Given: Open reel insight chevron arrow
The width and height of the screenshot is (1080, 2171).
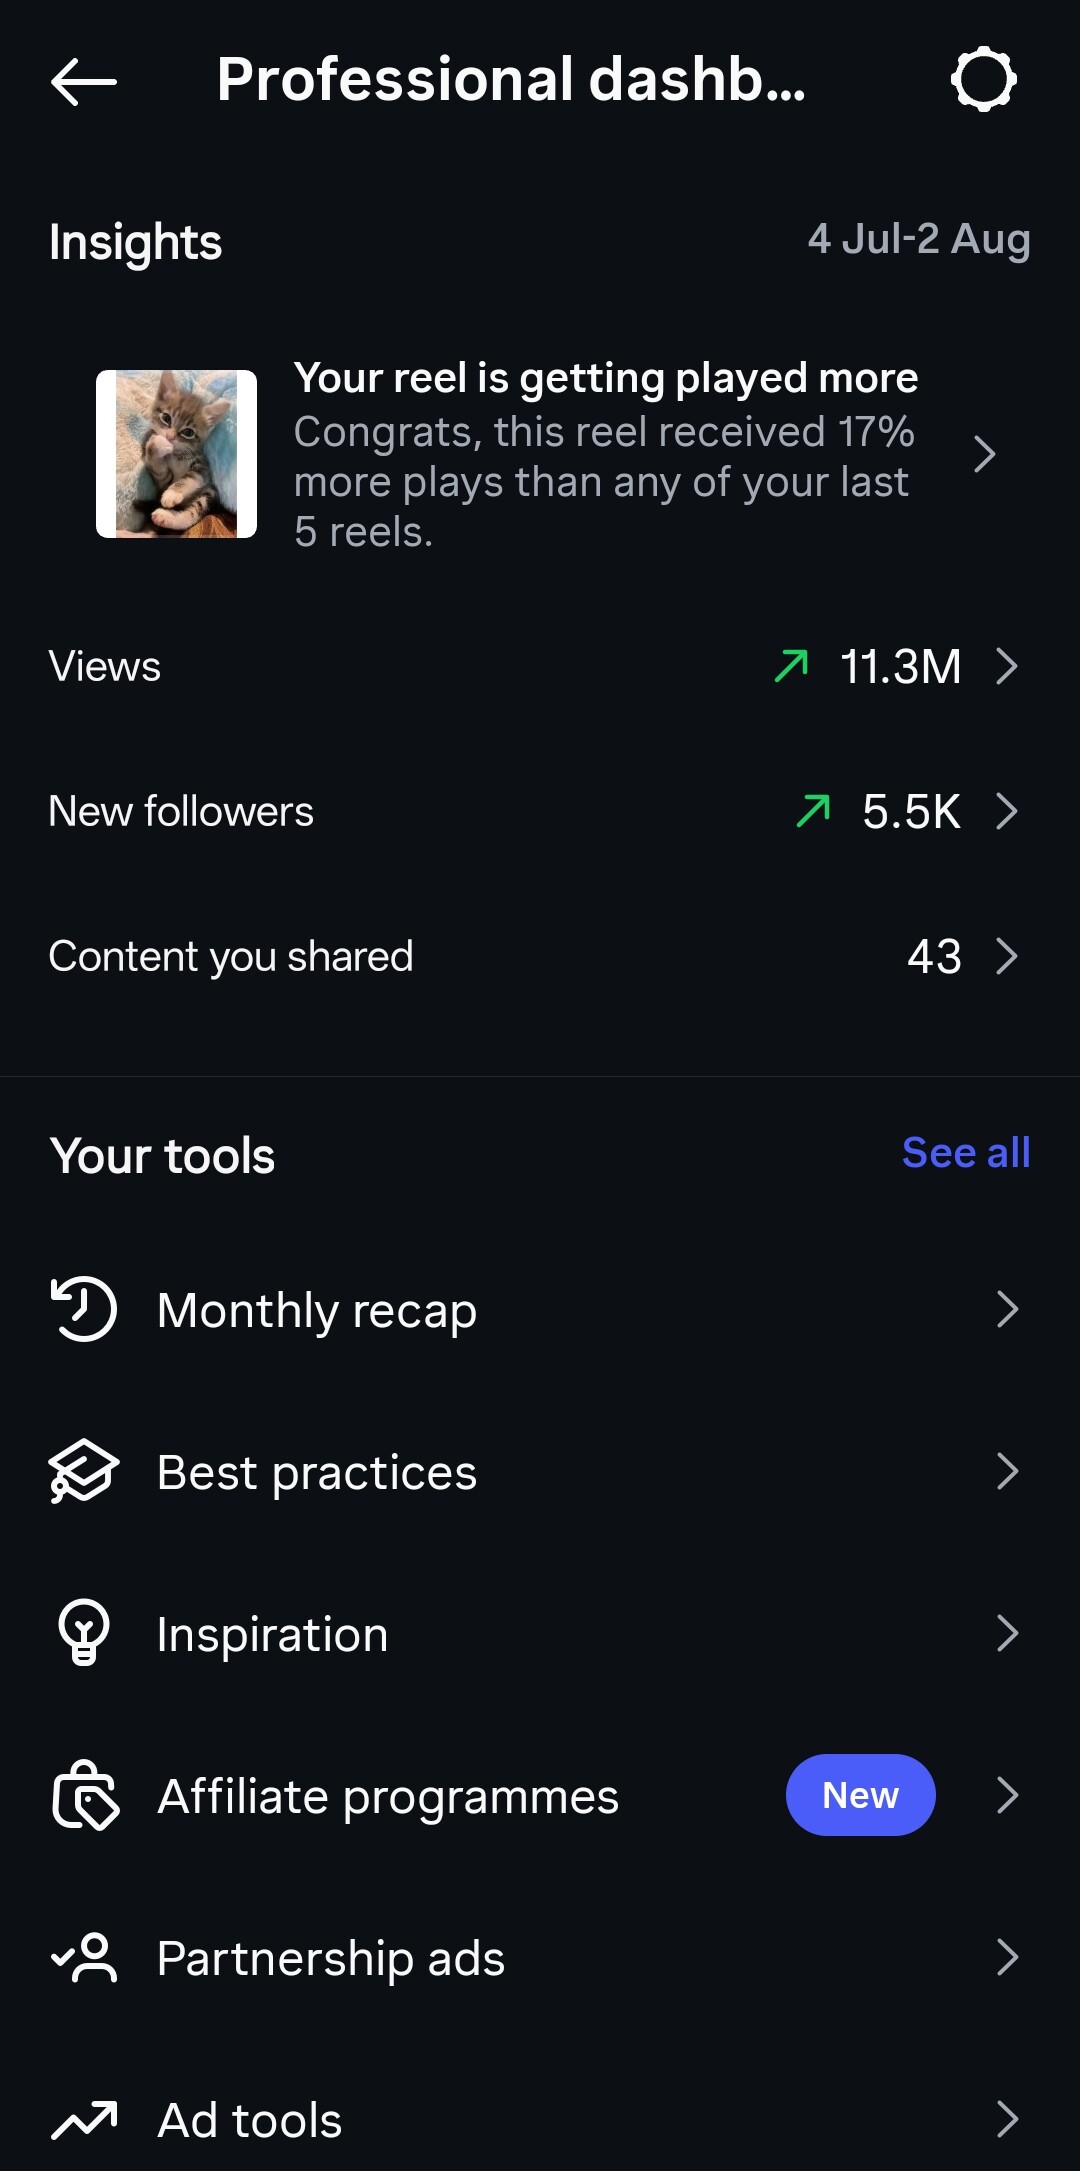Looking at the screenshot, I should 985,454.
